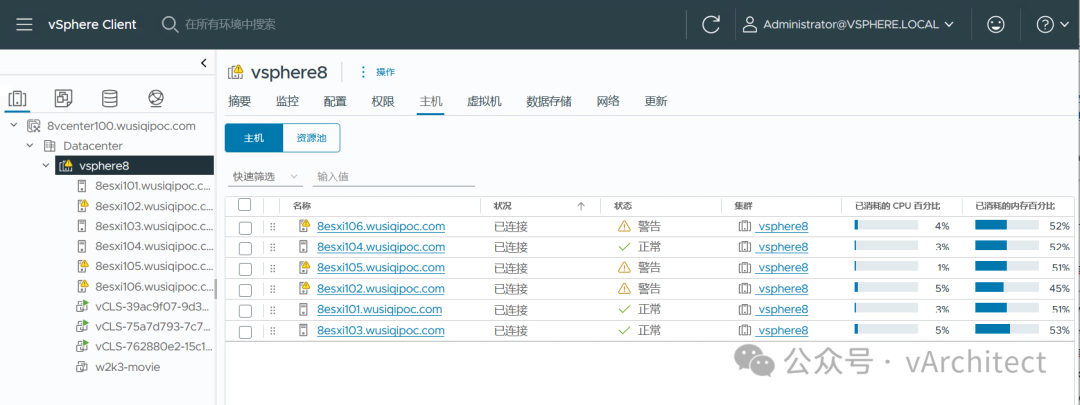Screen dimensions: 1080x405
Task: Open the 摘要 tab
Action: click(x=240, y=102)
